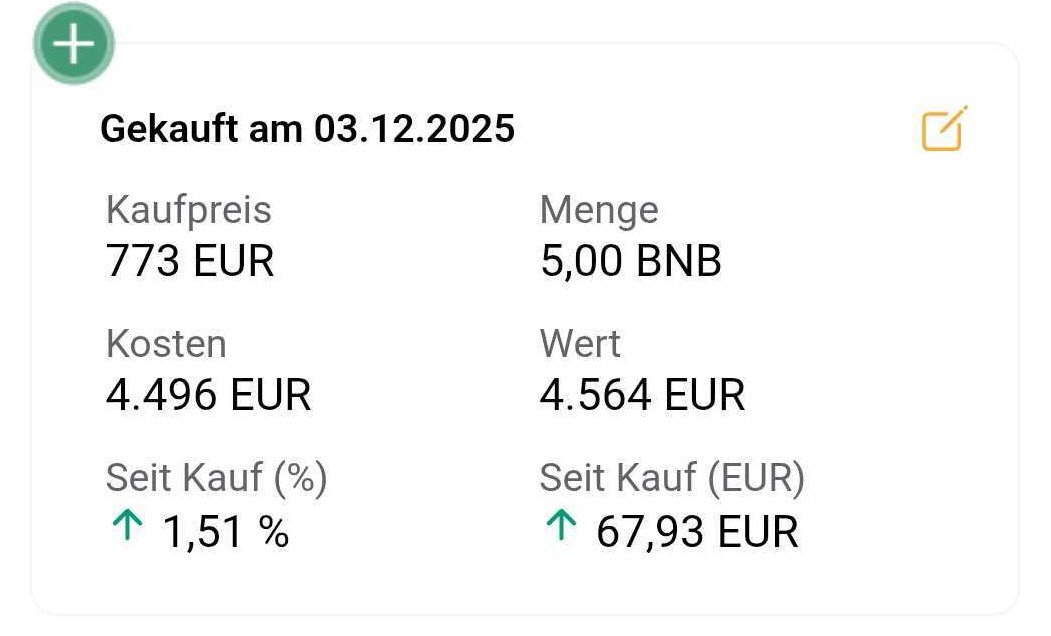Click the date 03.12.2025 in the heading
Screen dimensions: 1051x636
[x=414, y=129]
